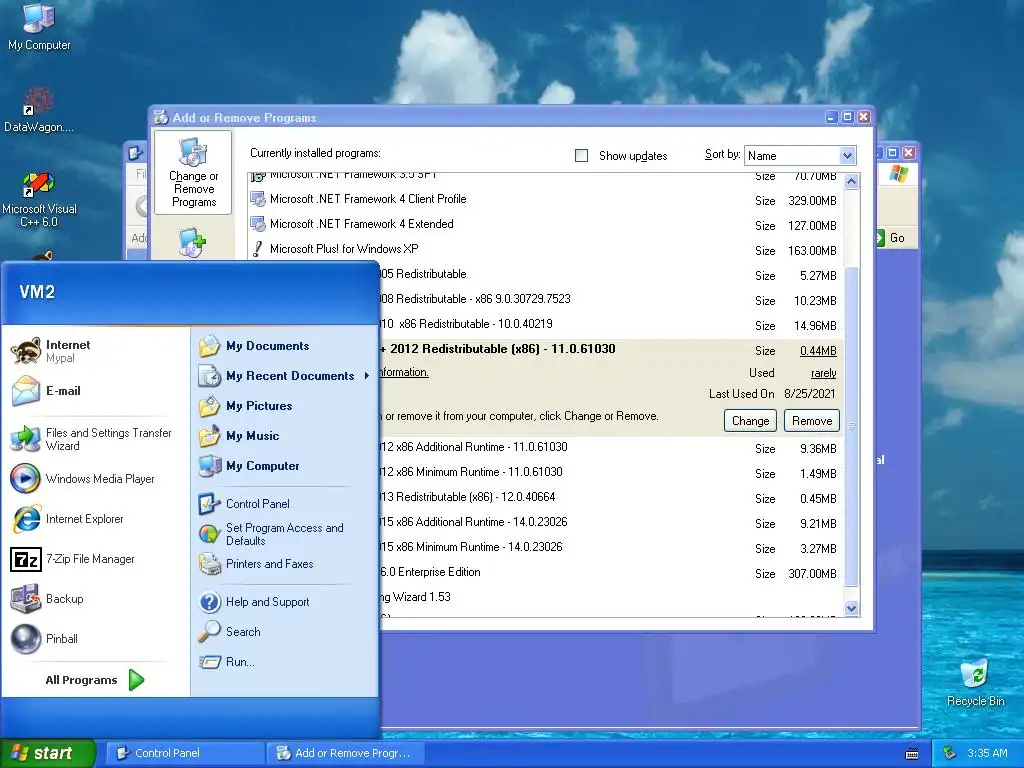Open Control Panel from Start menu
Viewport: 1024px width, 768px height.
[284, 504]
